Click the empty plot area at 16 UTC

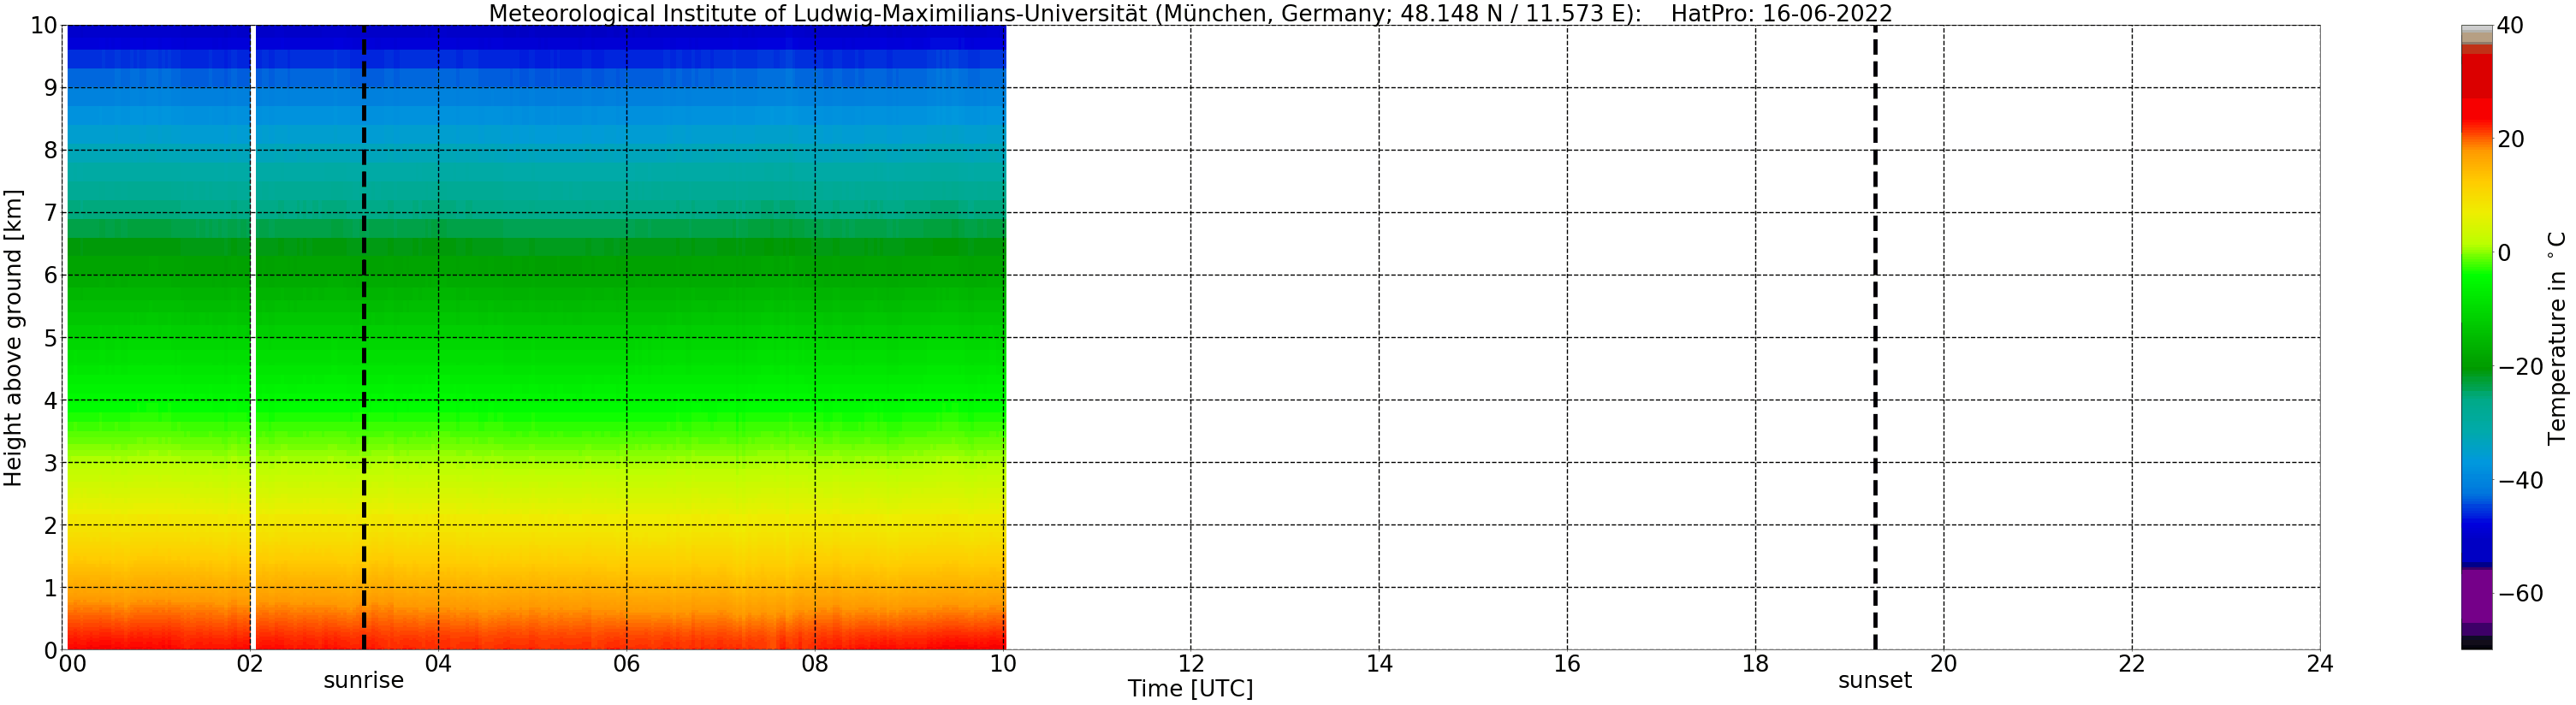tap(1567, 337)
